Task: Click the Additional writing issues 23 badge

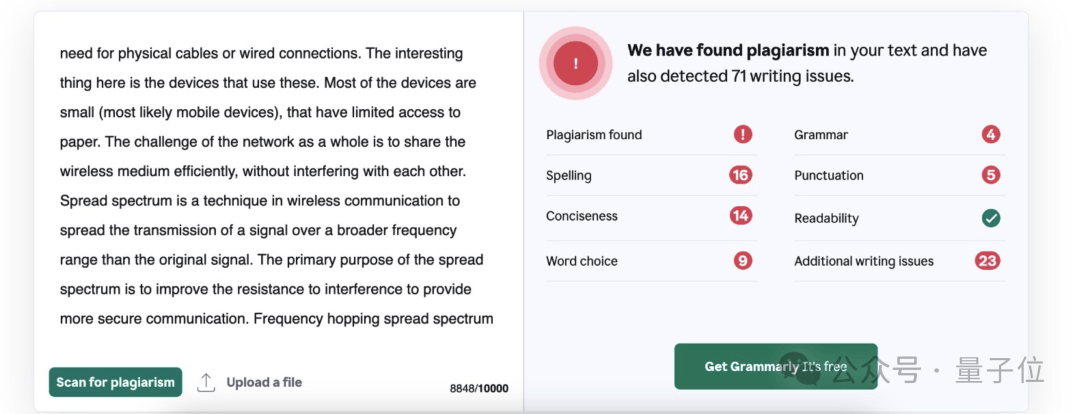Action: [x=987, y=261]
